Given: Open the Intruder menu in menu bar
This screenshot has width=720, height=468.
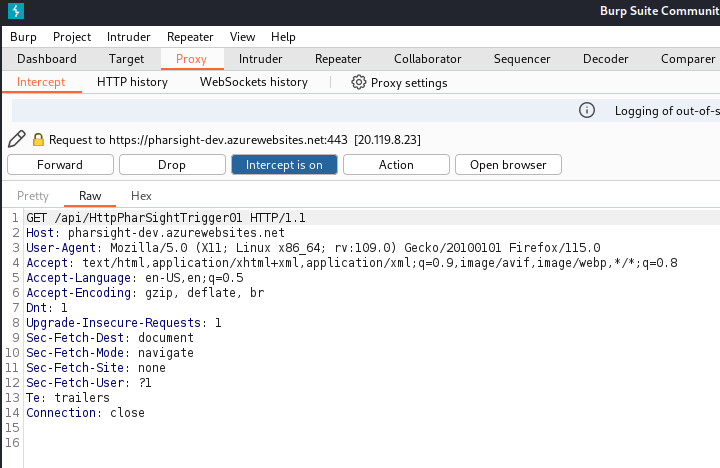Looking at the screenshot, I should coord(128,36).
